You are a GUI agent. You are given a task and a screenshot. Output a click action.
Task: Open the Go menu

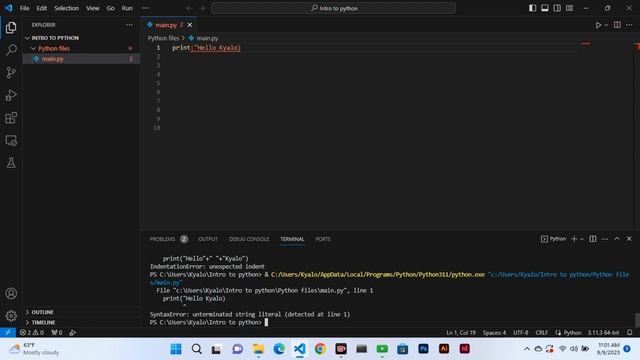pyautogui.click(x=110, y=8)
